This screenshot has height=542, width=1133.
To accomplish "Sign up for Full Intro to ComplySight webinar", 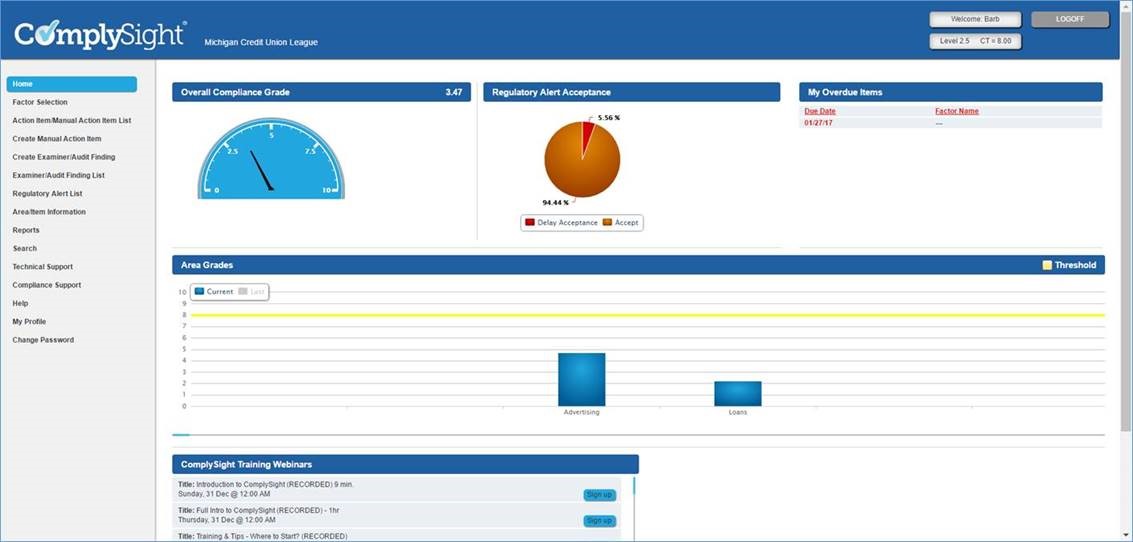I will pos(599,520).
